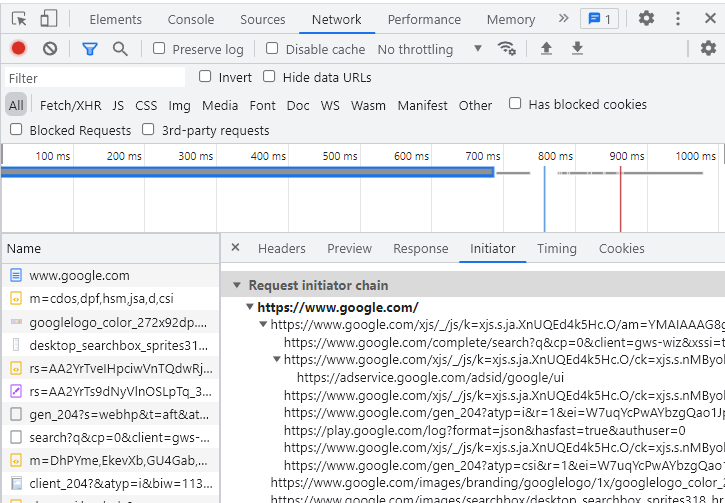Select the rs=AA2YrTveIHpciwVnTQdwRj script request
The width and height of the screenshot is (725, 503).
click(x=111, y=368)
